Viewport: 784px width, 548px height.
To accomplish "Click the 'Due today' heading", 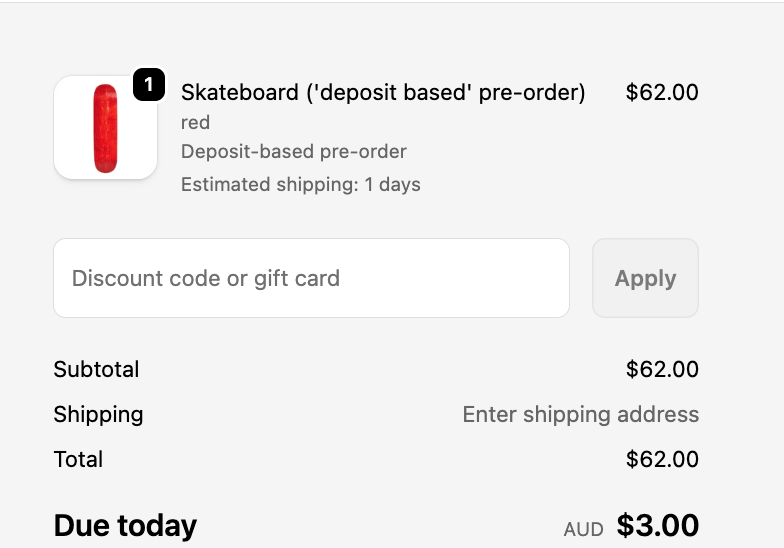I will point(125,525).
